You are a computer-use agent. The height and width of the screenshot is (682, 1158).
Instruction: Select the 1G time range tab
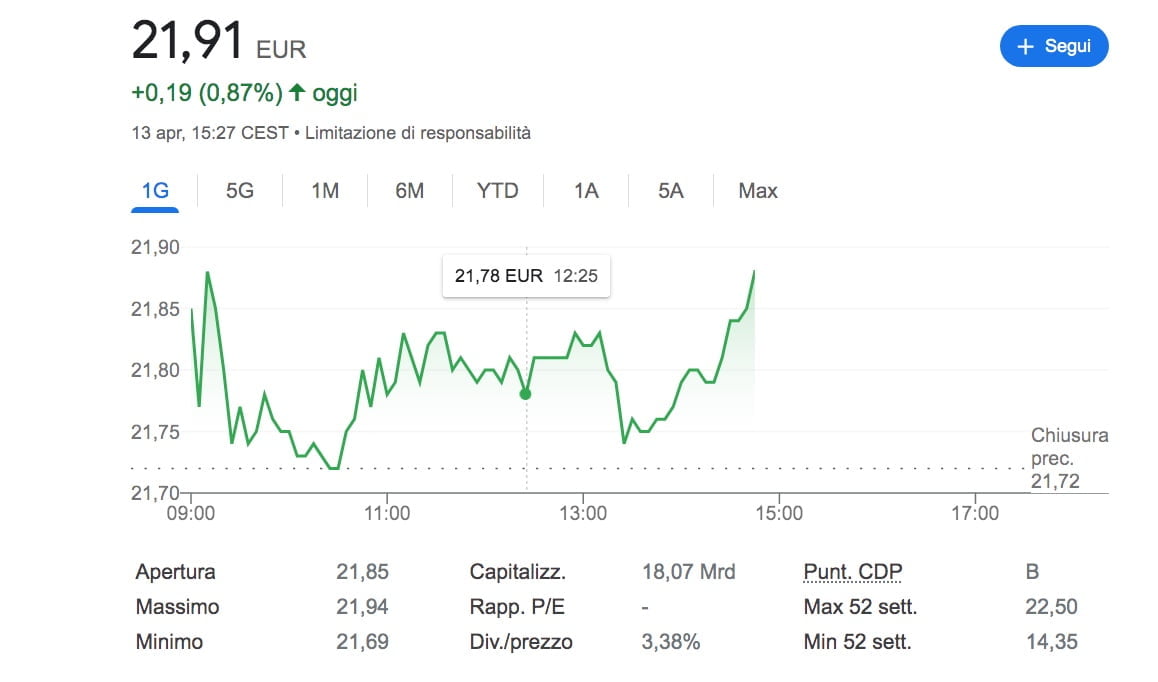point(155,190)
